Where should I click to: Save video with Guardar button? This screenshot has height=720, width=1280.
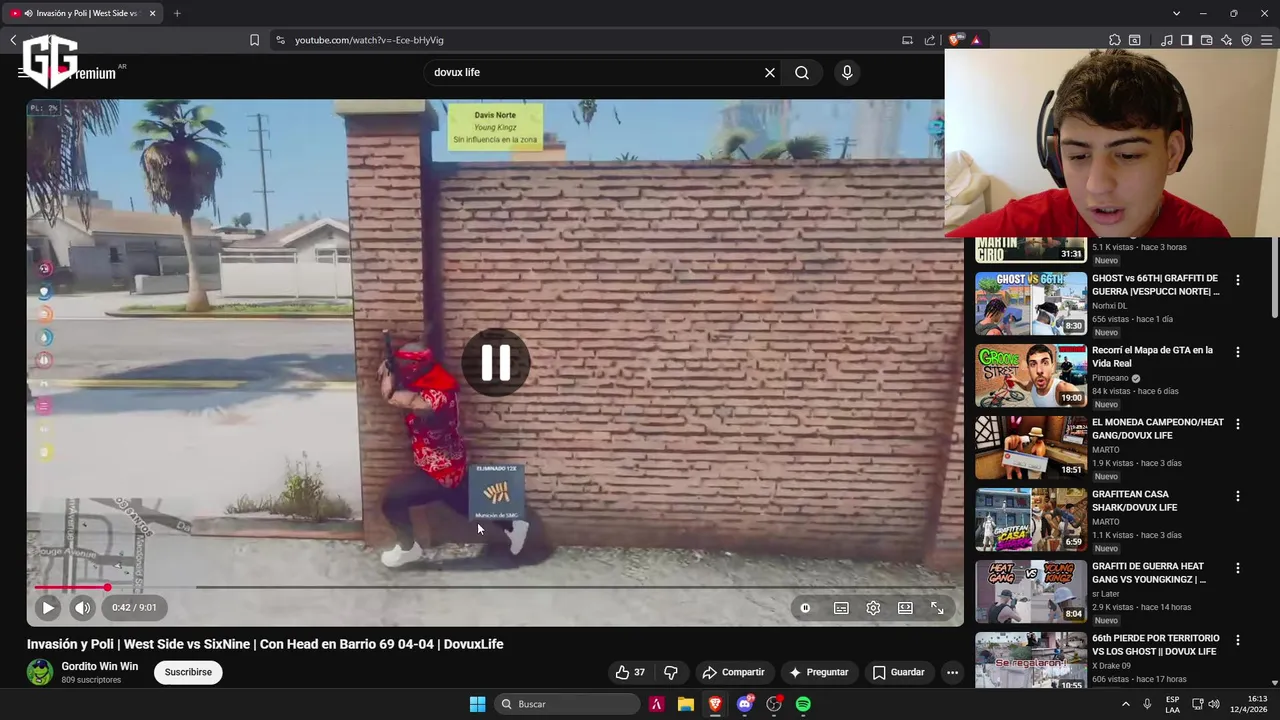click(898, 672)
